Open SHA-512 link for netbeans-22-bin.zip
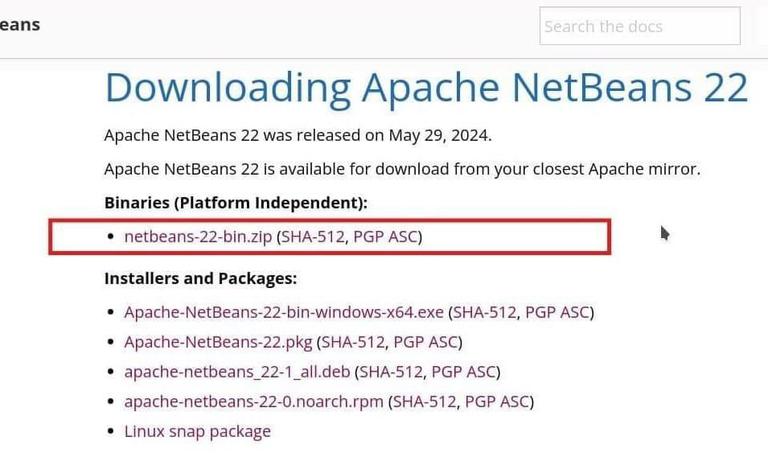Image resolution: width=768 pixels, height=457 pixels. point(309,237)
